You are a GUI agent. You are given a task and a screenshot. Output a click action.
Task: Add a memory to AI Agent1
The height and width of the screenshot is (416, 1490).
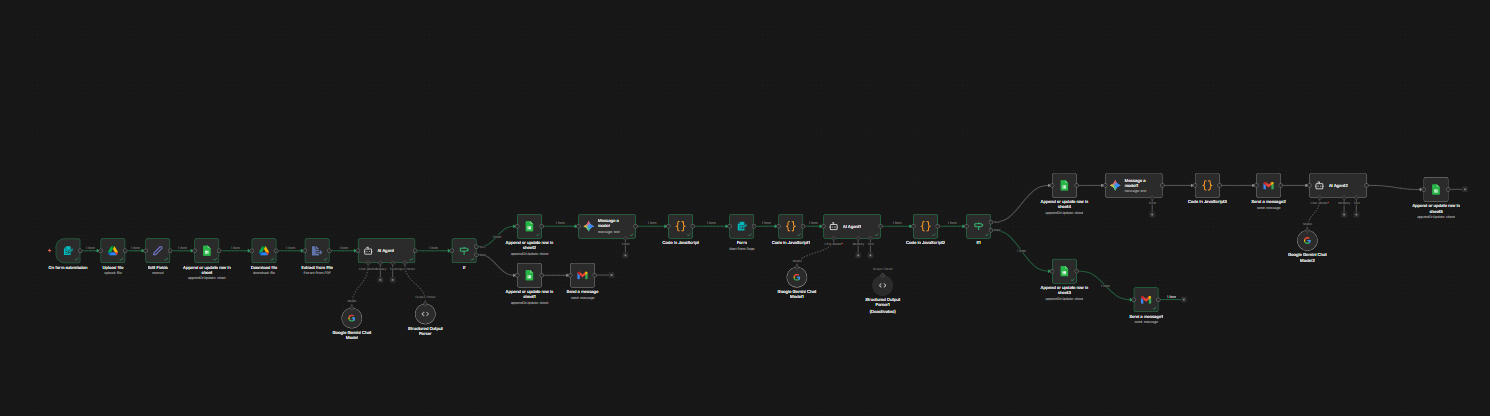858,255
